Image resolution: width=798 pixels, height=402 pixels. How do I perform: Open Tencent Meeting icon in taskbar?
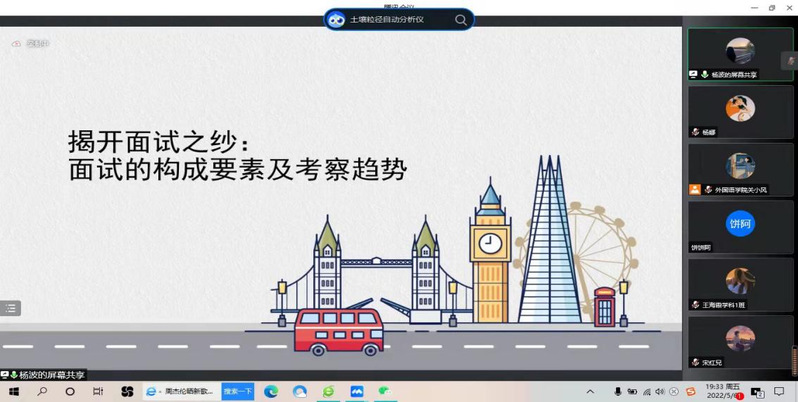coord(356,392)
